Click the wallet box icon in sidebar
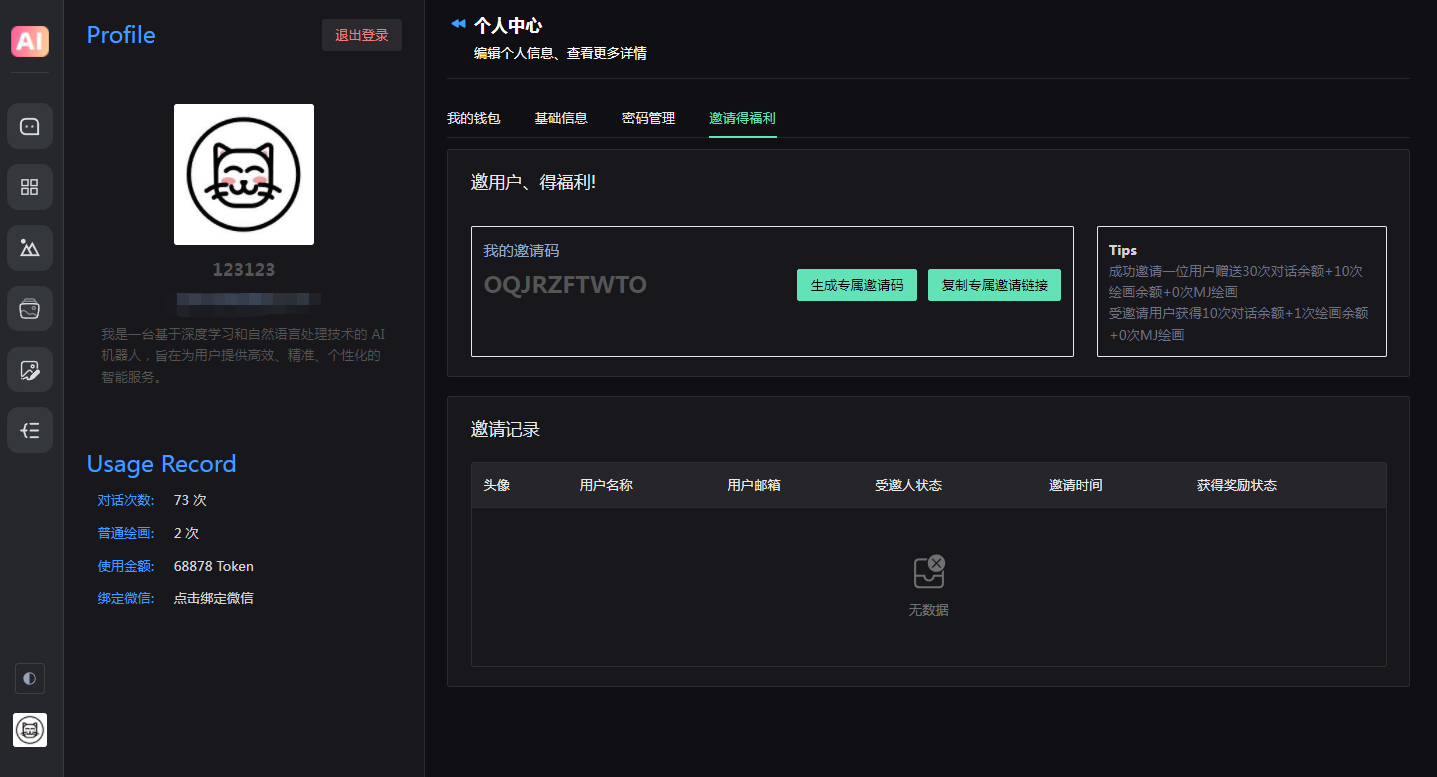 coord(29,308)
